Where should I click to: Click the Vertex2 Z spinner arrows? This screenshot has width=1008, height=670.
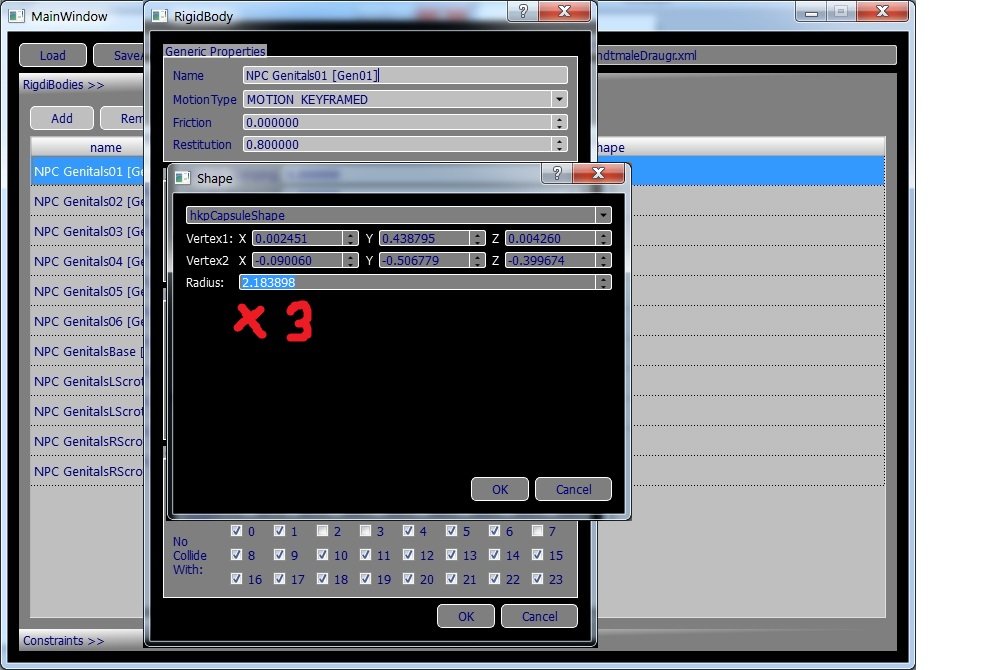pos(603,260)
